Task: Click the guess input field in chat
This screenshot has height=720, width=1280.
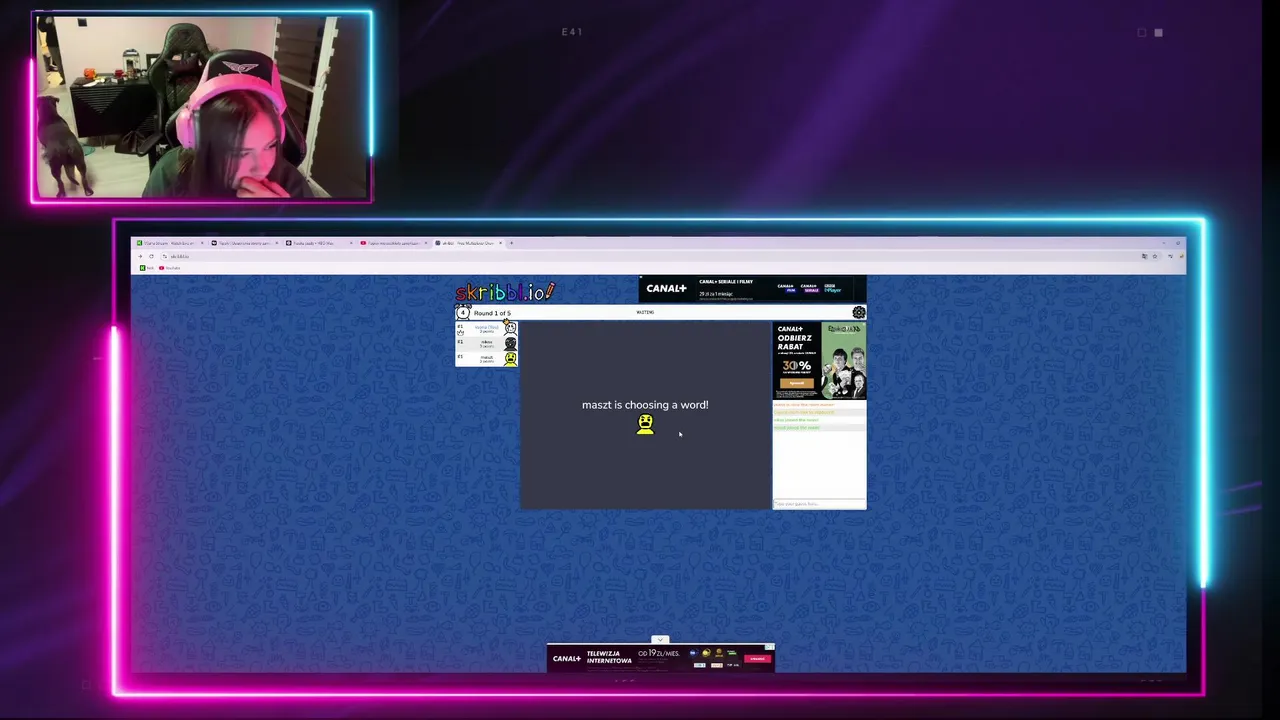Action: [819, 504]
